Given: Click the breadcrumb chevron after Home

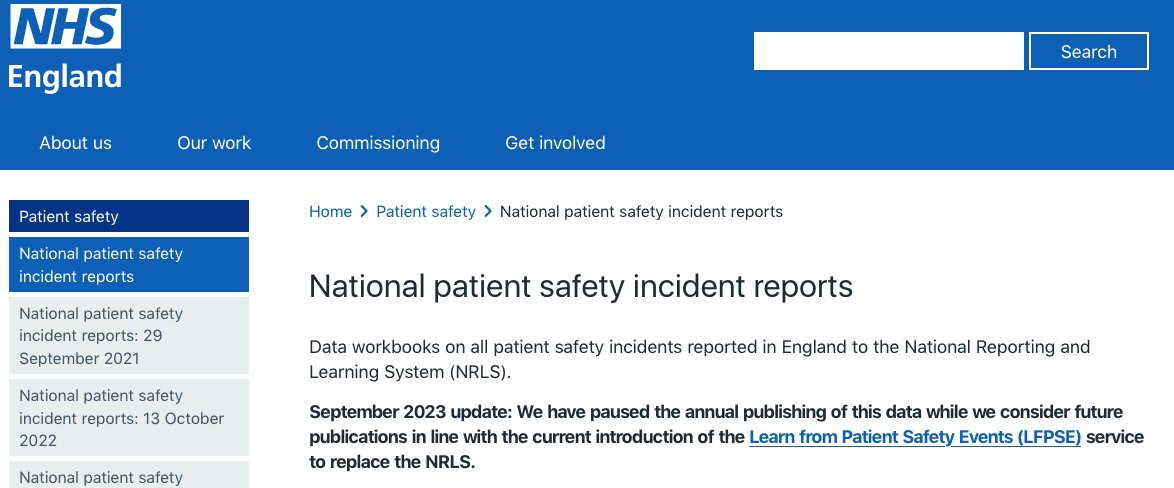Looking at the screenshot, I should 364,212.
